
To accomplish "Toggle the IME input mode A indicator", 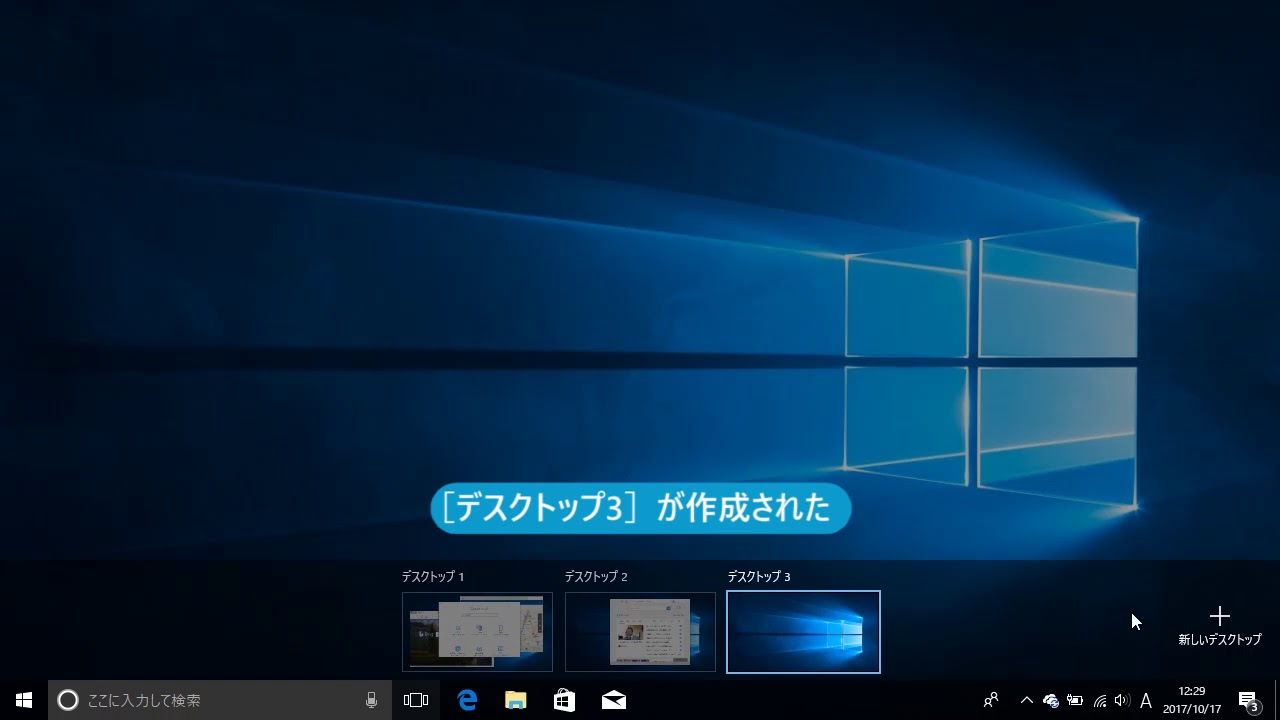I will pyautogui.click(x=1146, y=700).
